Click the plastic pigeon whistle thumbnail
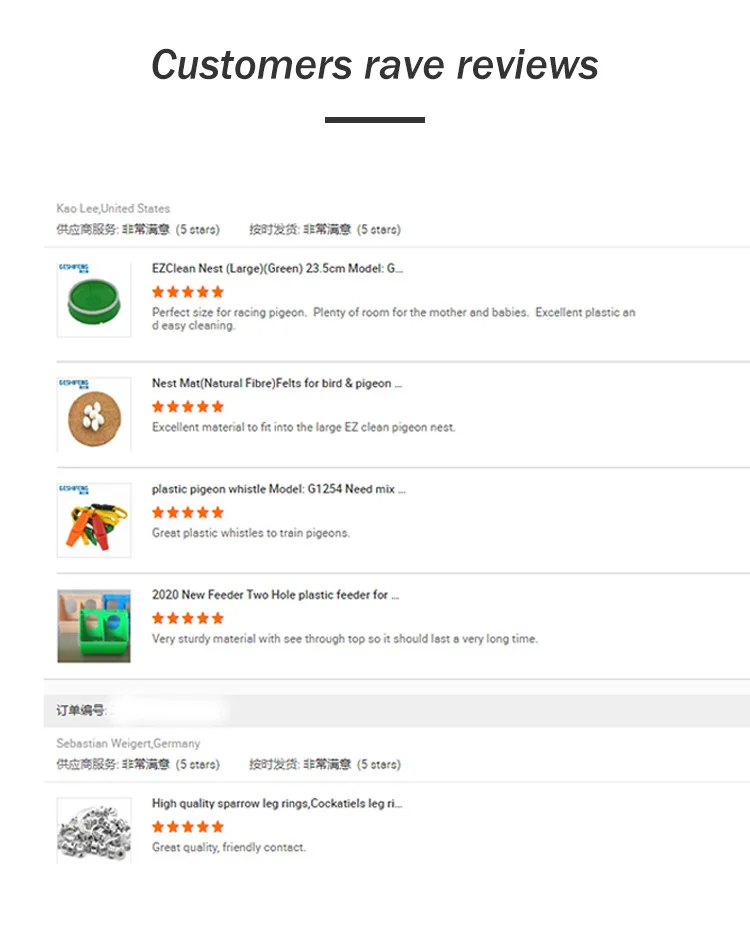This screenshot has width=750, height=948. point(94,519)
